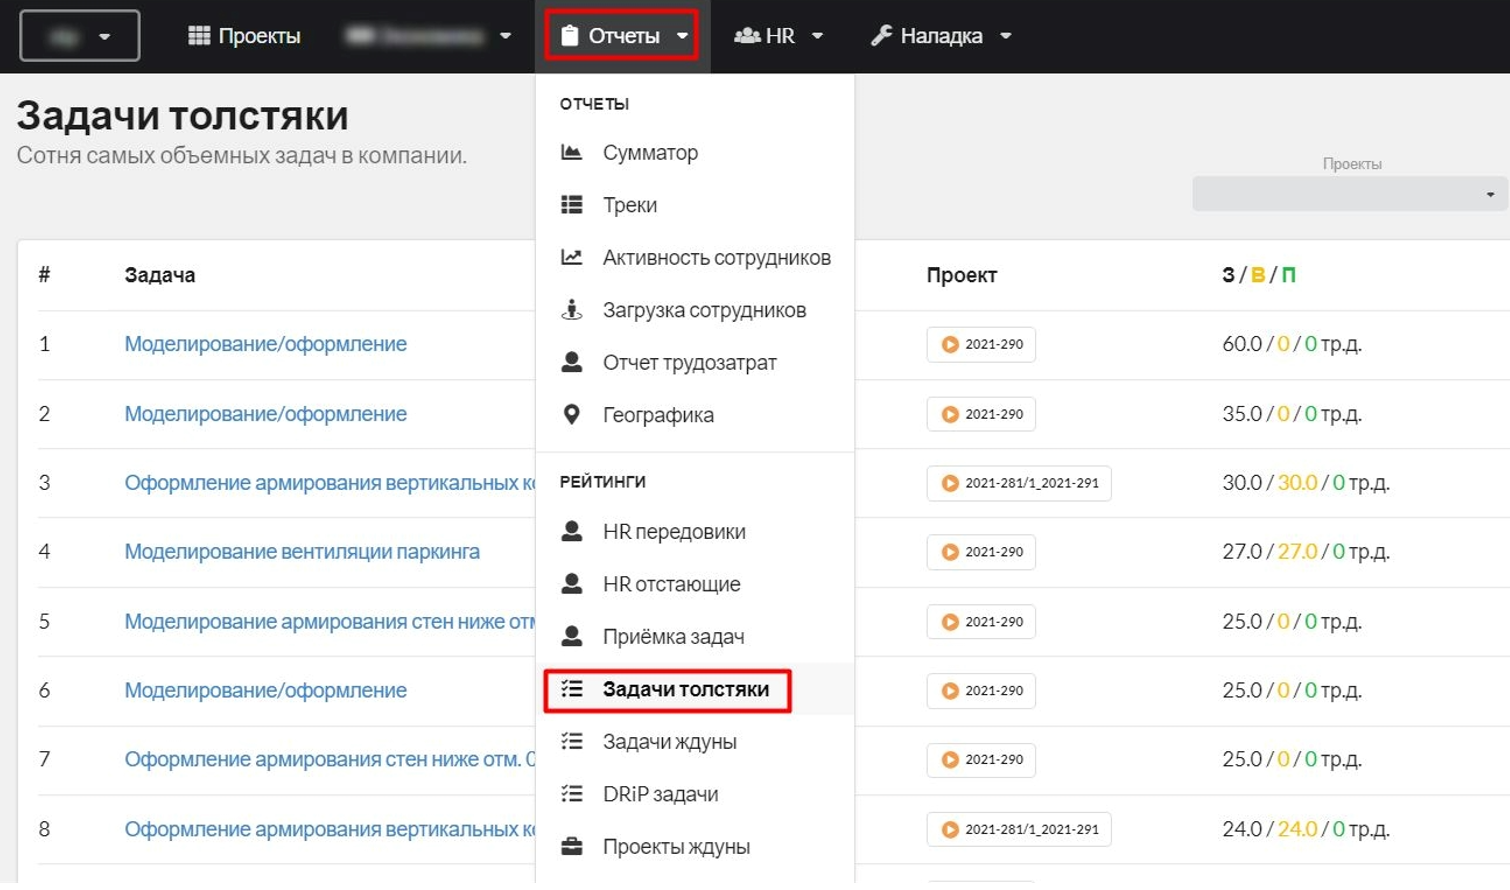
Task: Open task 2 Моделирование/оформление link
Action: 265,414
